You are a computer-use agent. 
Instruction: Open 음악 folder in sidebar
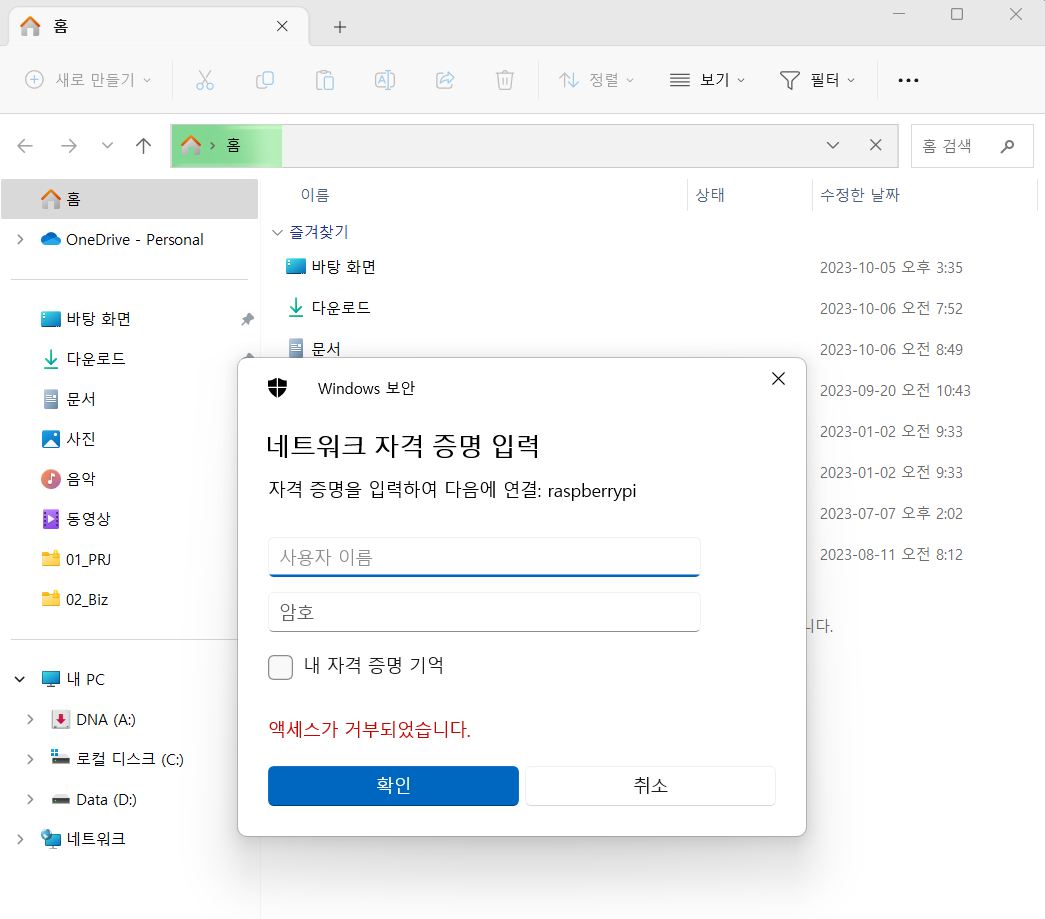81,479
